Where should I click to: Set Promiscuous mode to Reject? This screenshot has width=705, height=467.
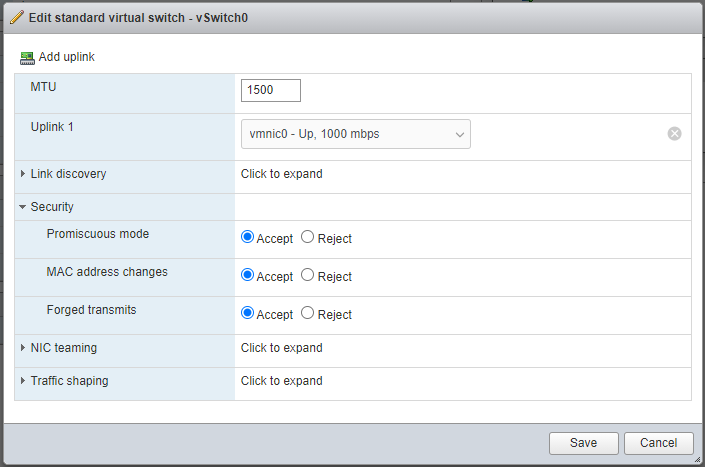coord(308,238)
